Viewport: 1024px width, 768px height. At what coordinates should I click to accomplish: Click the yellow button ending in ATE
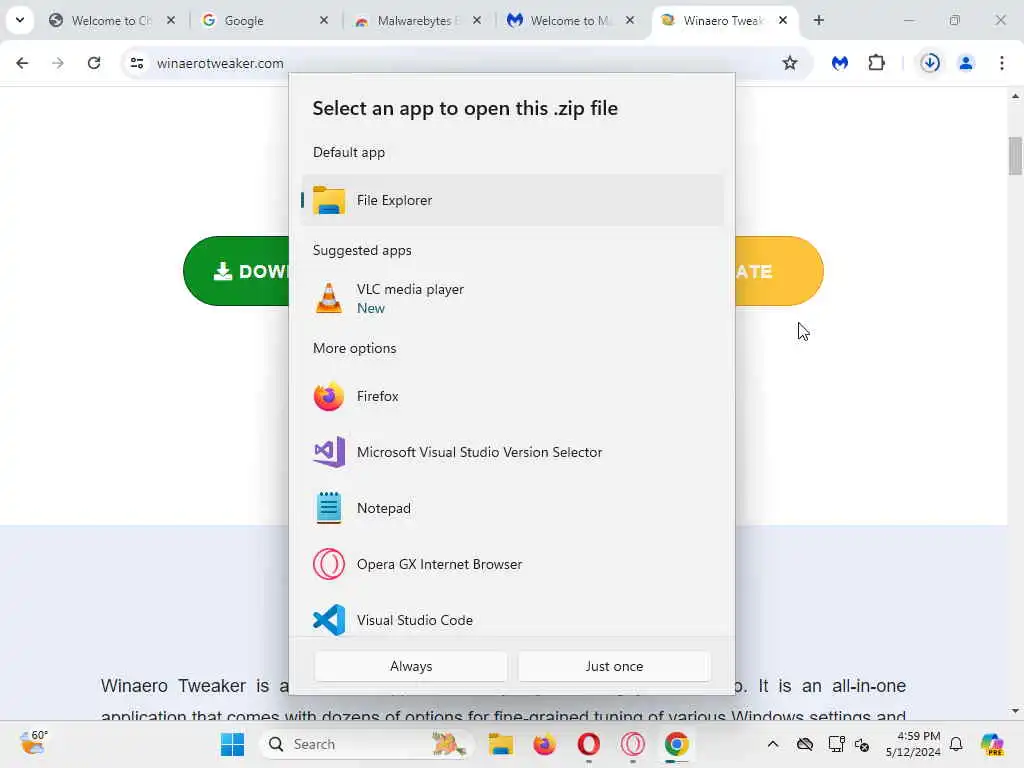pyautogui.click(x=779, y=271)
